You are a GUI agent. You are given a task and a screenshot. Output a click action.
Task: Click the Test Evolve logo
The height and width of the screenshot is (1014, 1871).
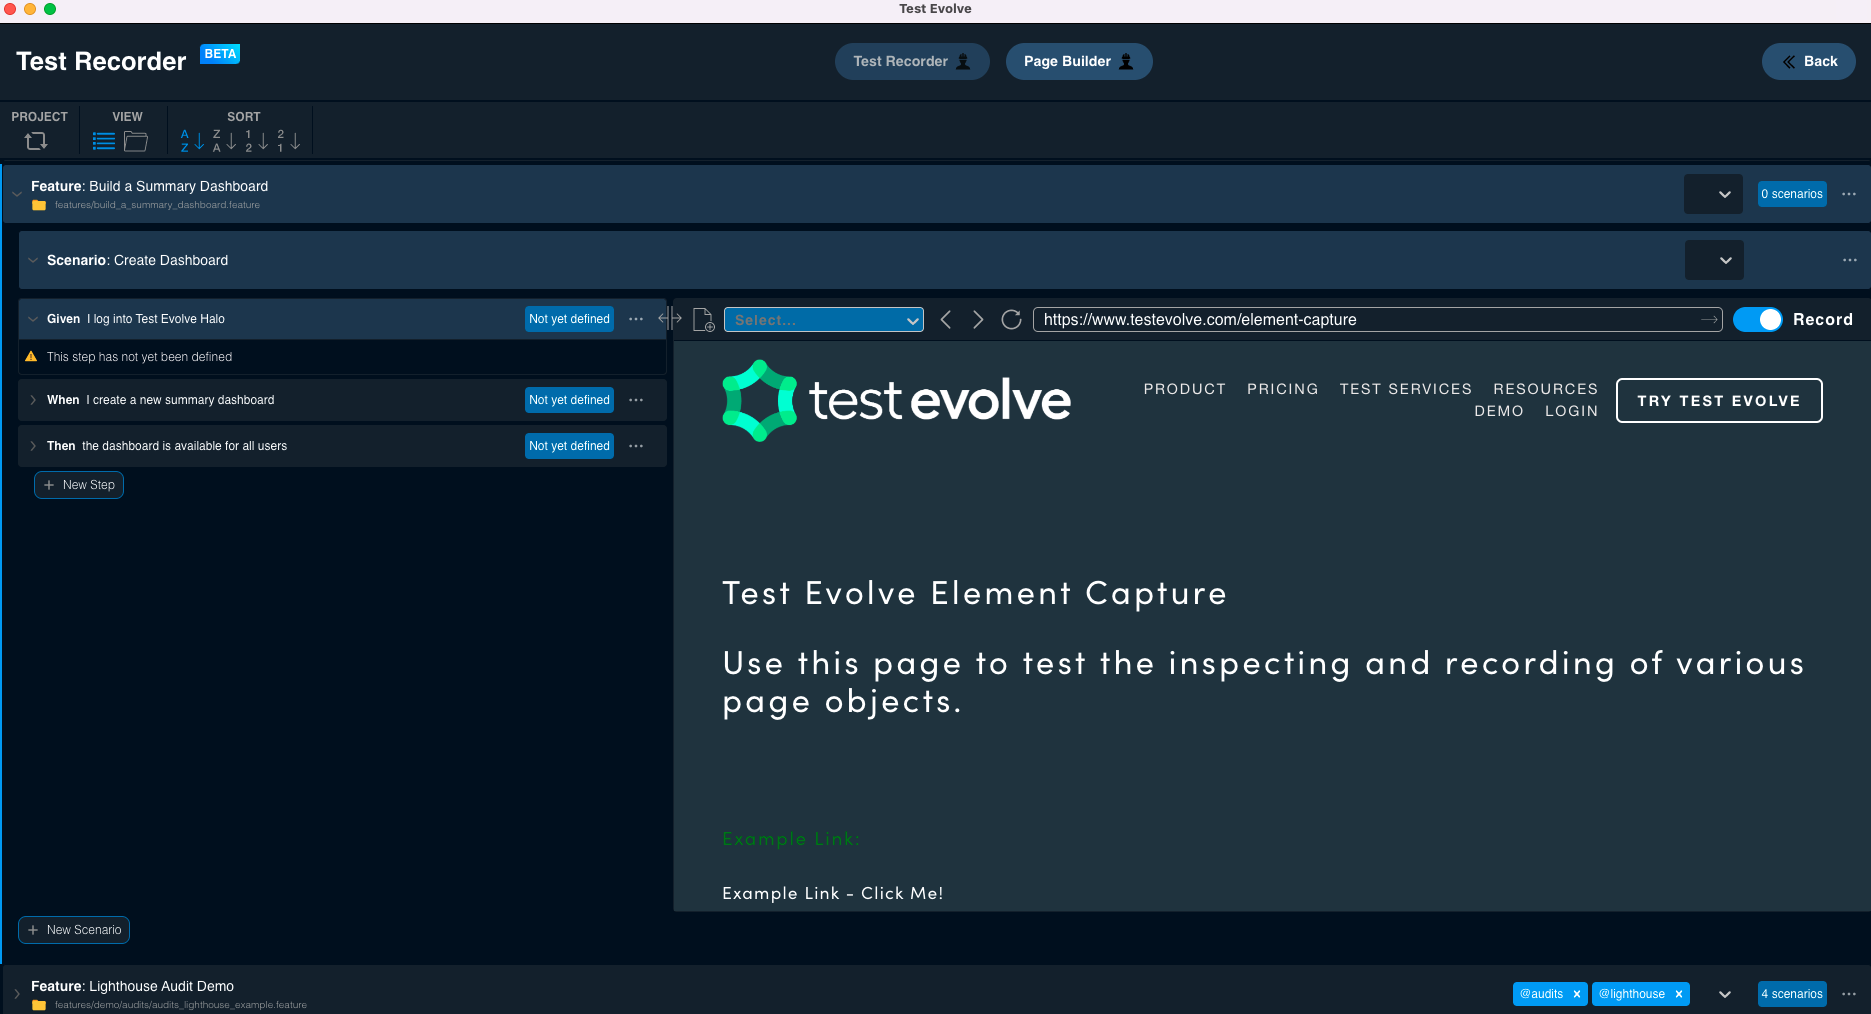pyautogui.click(x=897, y=400)
